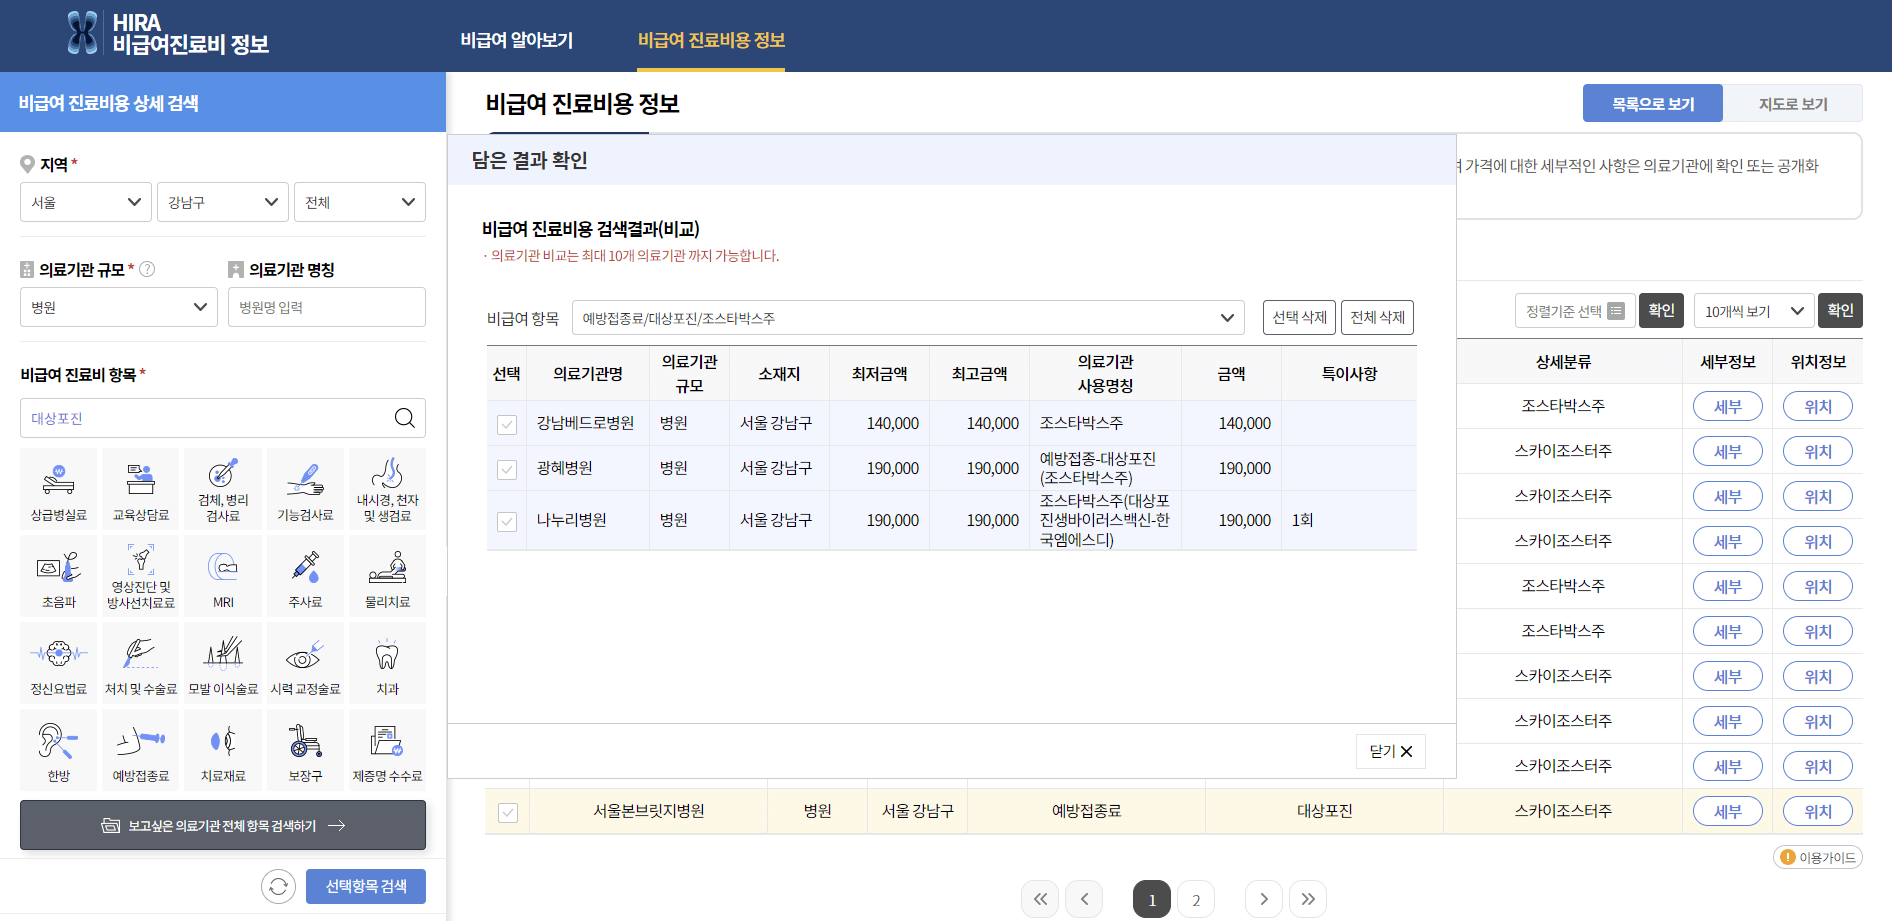This screenshot has height=921, width=1892.
Task: Click 세부 button in 서울본브릿지병원 row
Action: (1728, 812)
